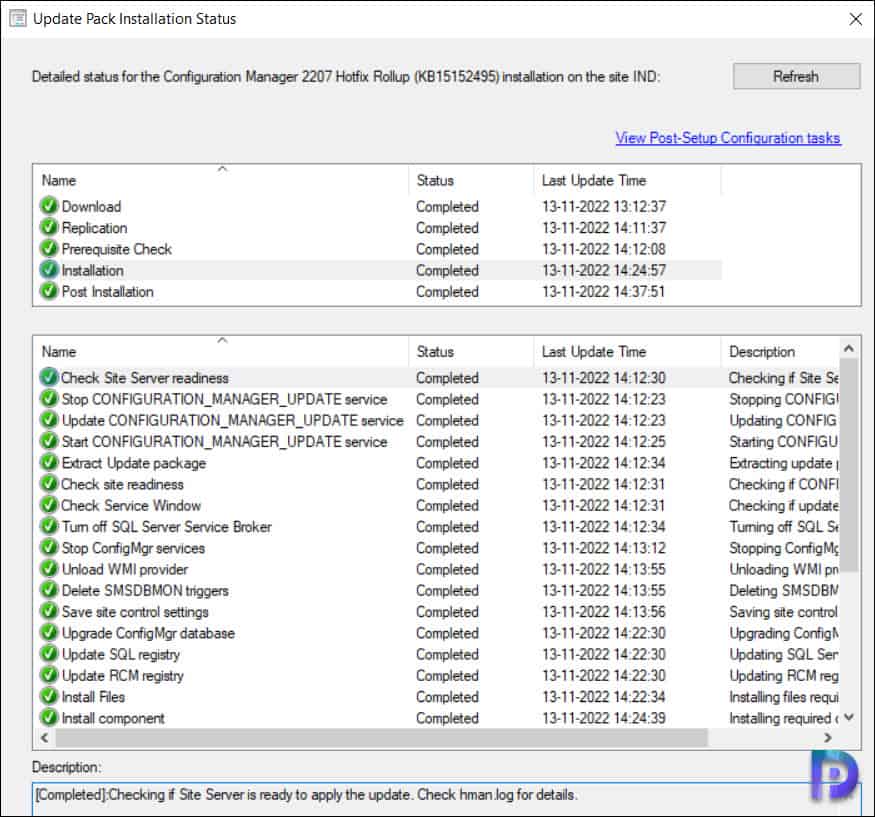
Task: Click the icon beside Delete SMSDBMON triggers
Action: 49,590
